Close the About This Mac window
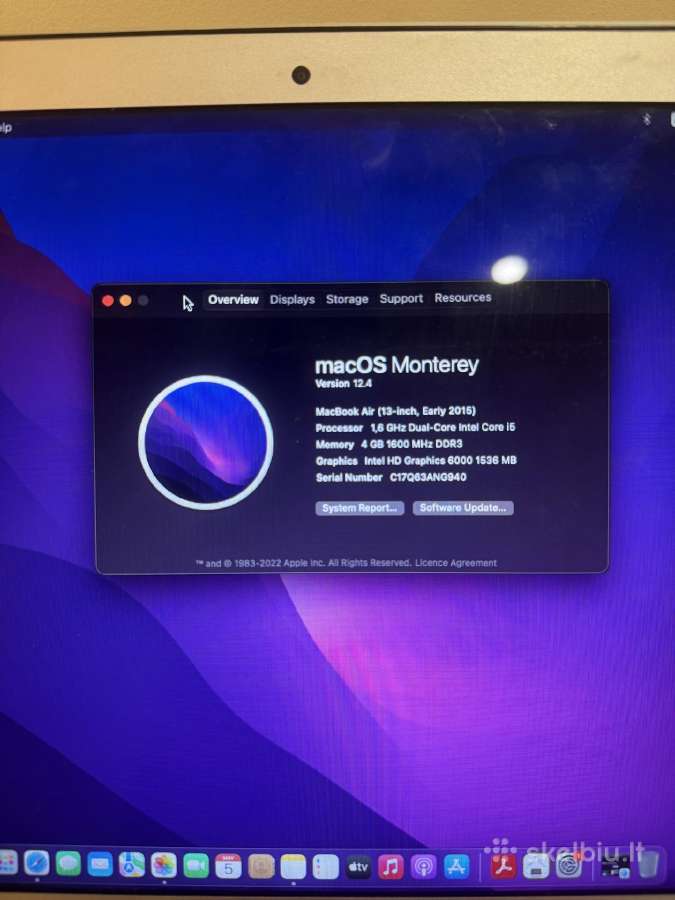This screenshot has width=675, height=900. pos(107,300)
